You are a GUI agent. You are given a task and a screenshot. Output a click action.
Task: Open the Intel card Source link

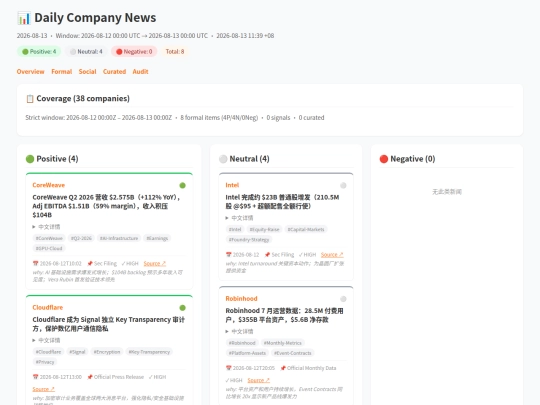[332, 255]
